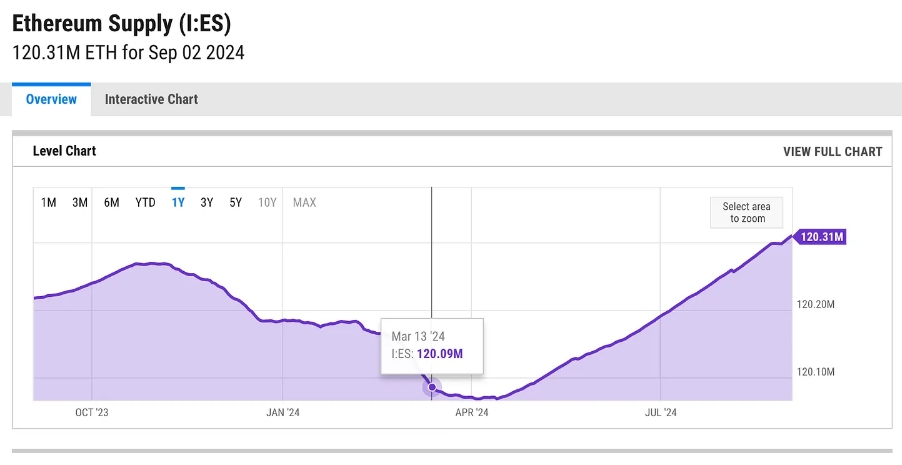Switch chart to 5Y range
This screenshot has height=465, width=902.
coord(235,203)
